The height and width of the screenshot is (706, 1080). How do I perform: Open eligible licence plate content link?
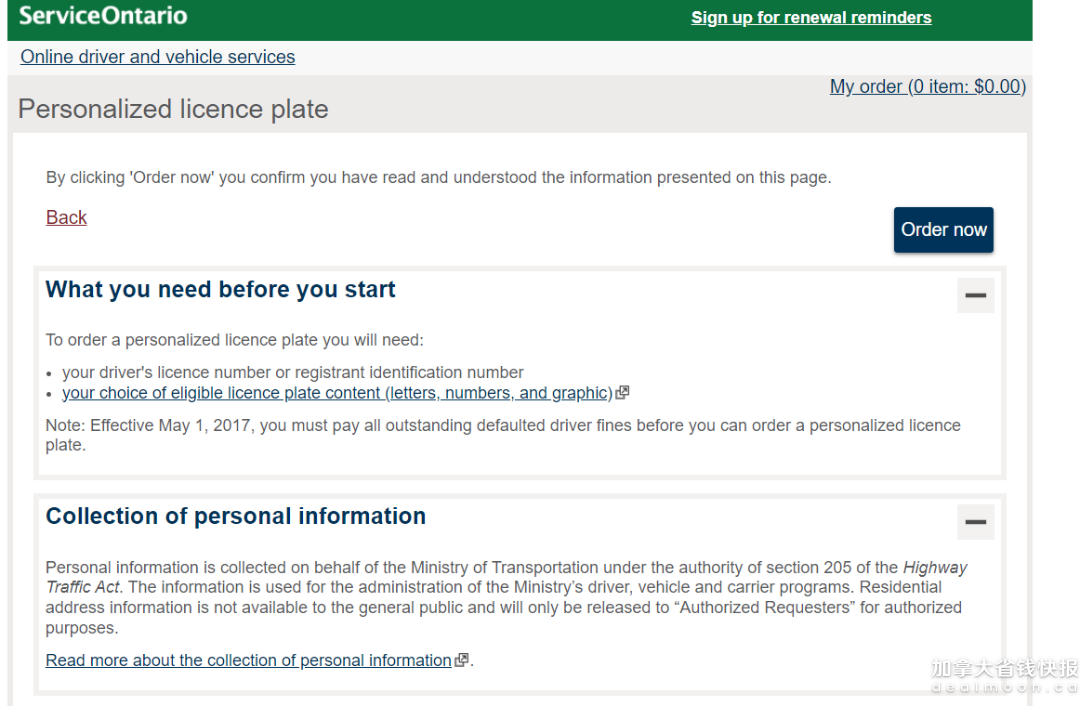pos(336,393)
